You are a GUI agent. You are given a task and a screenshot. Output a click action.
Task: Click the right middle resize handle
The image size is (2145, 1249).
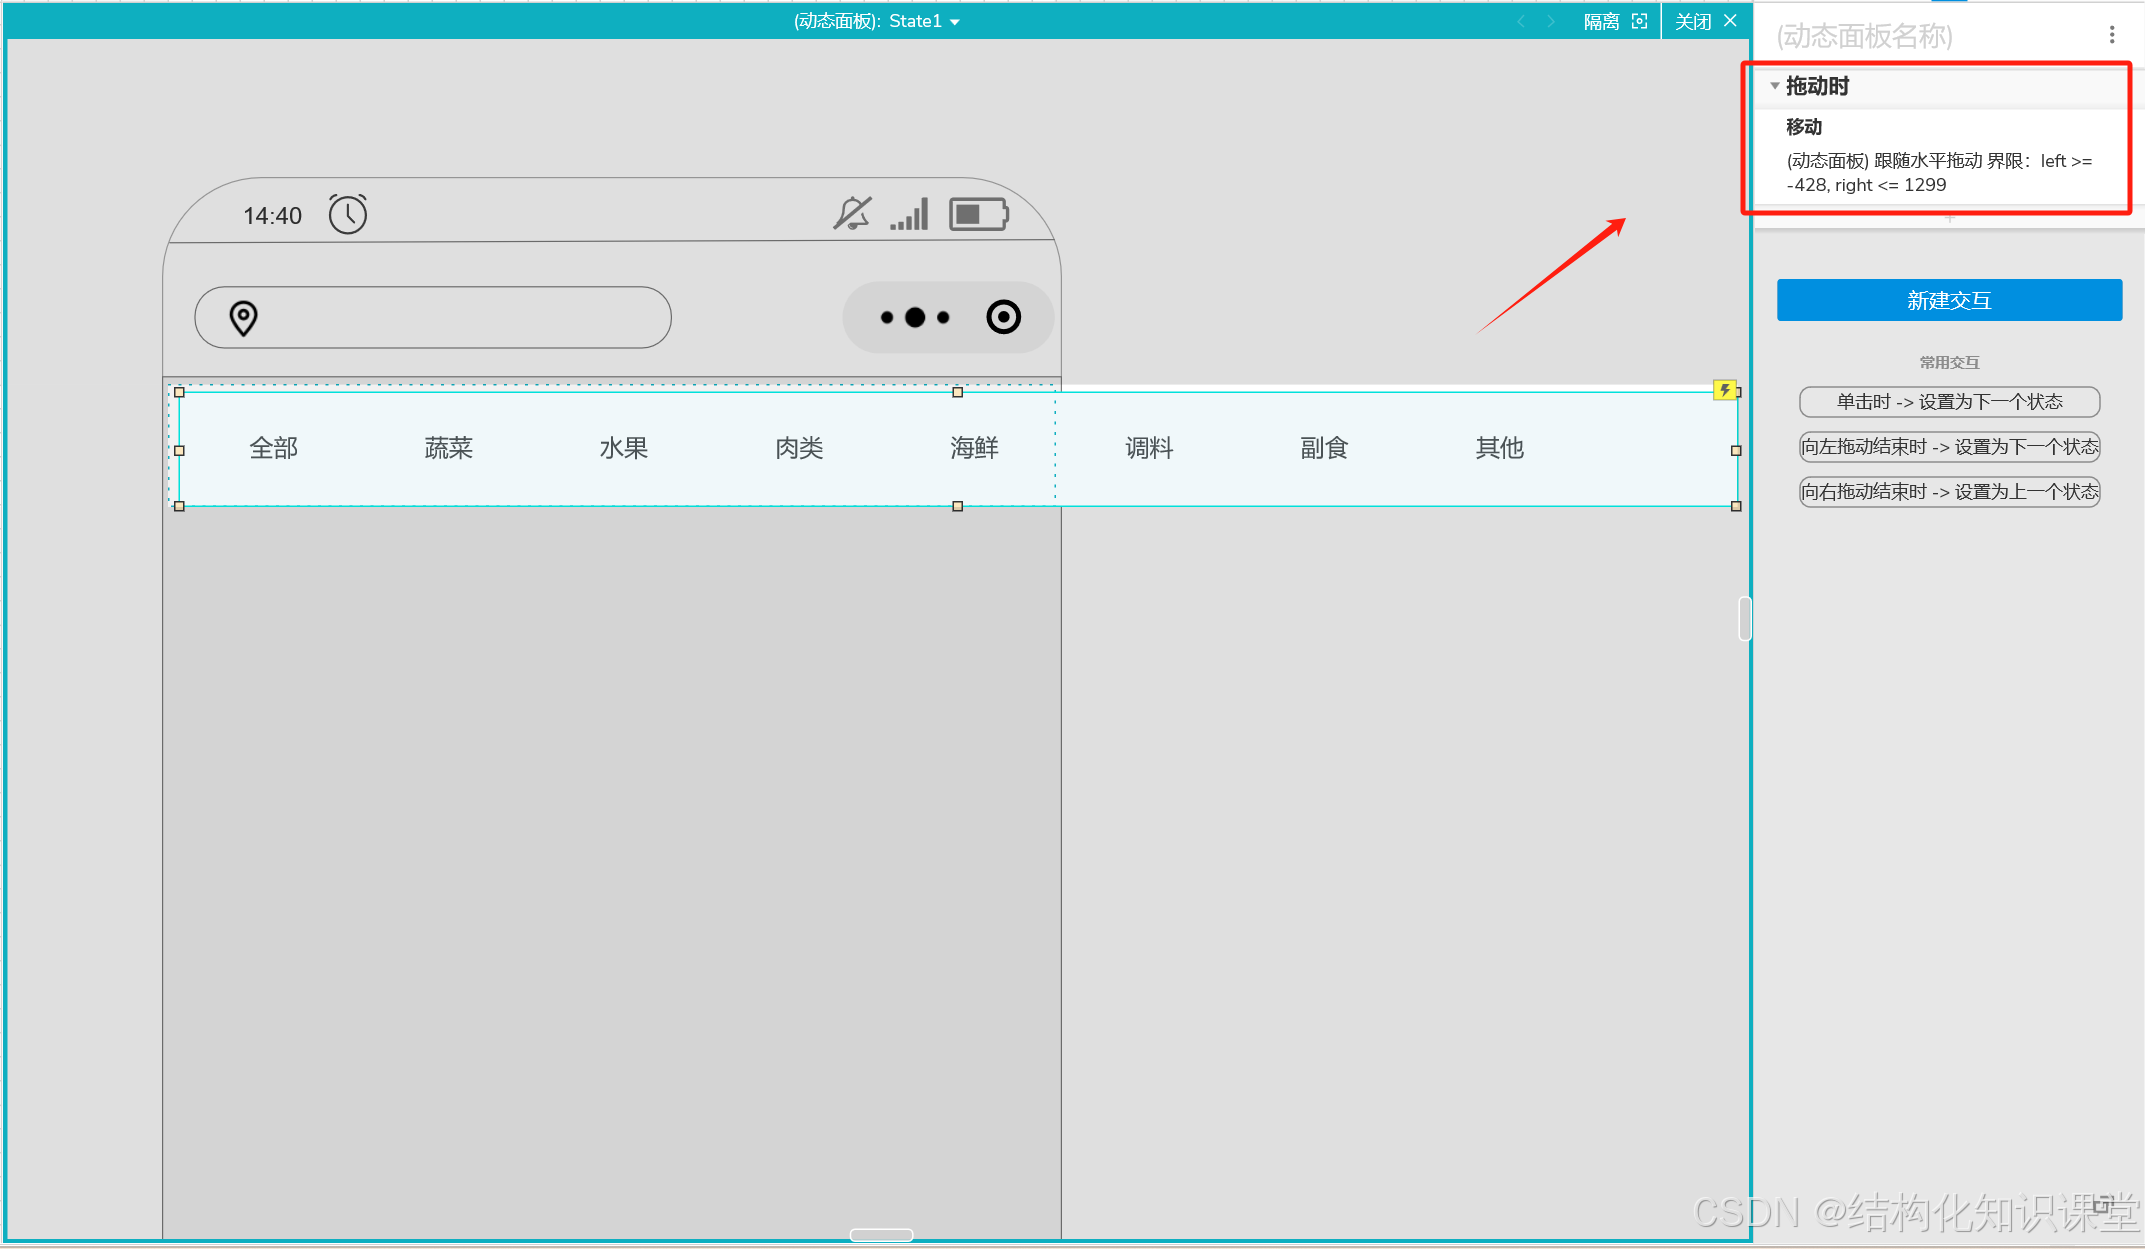coord(1736,451)
